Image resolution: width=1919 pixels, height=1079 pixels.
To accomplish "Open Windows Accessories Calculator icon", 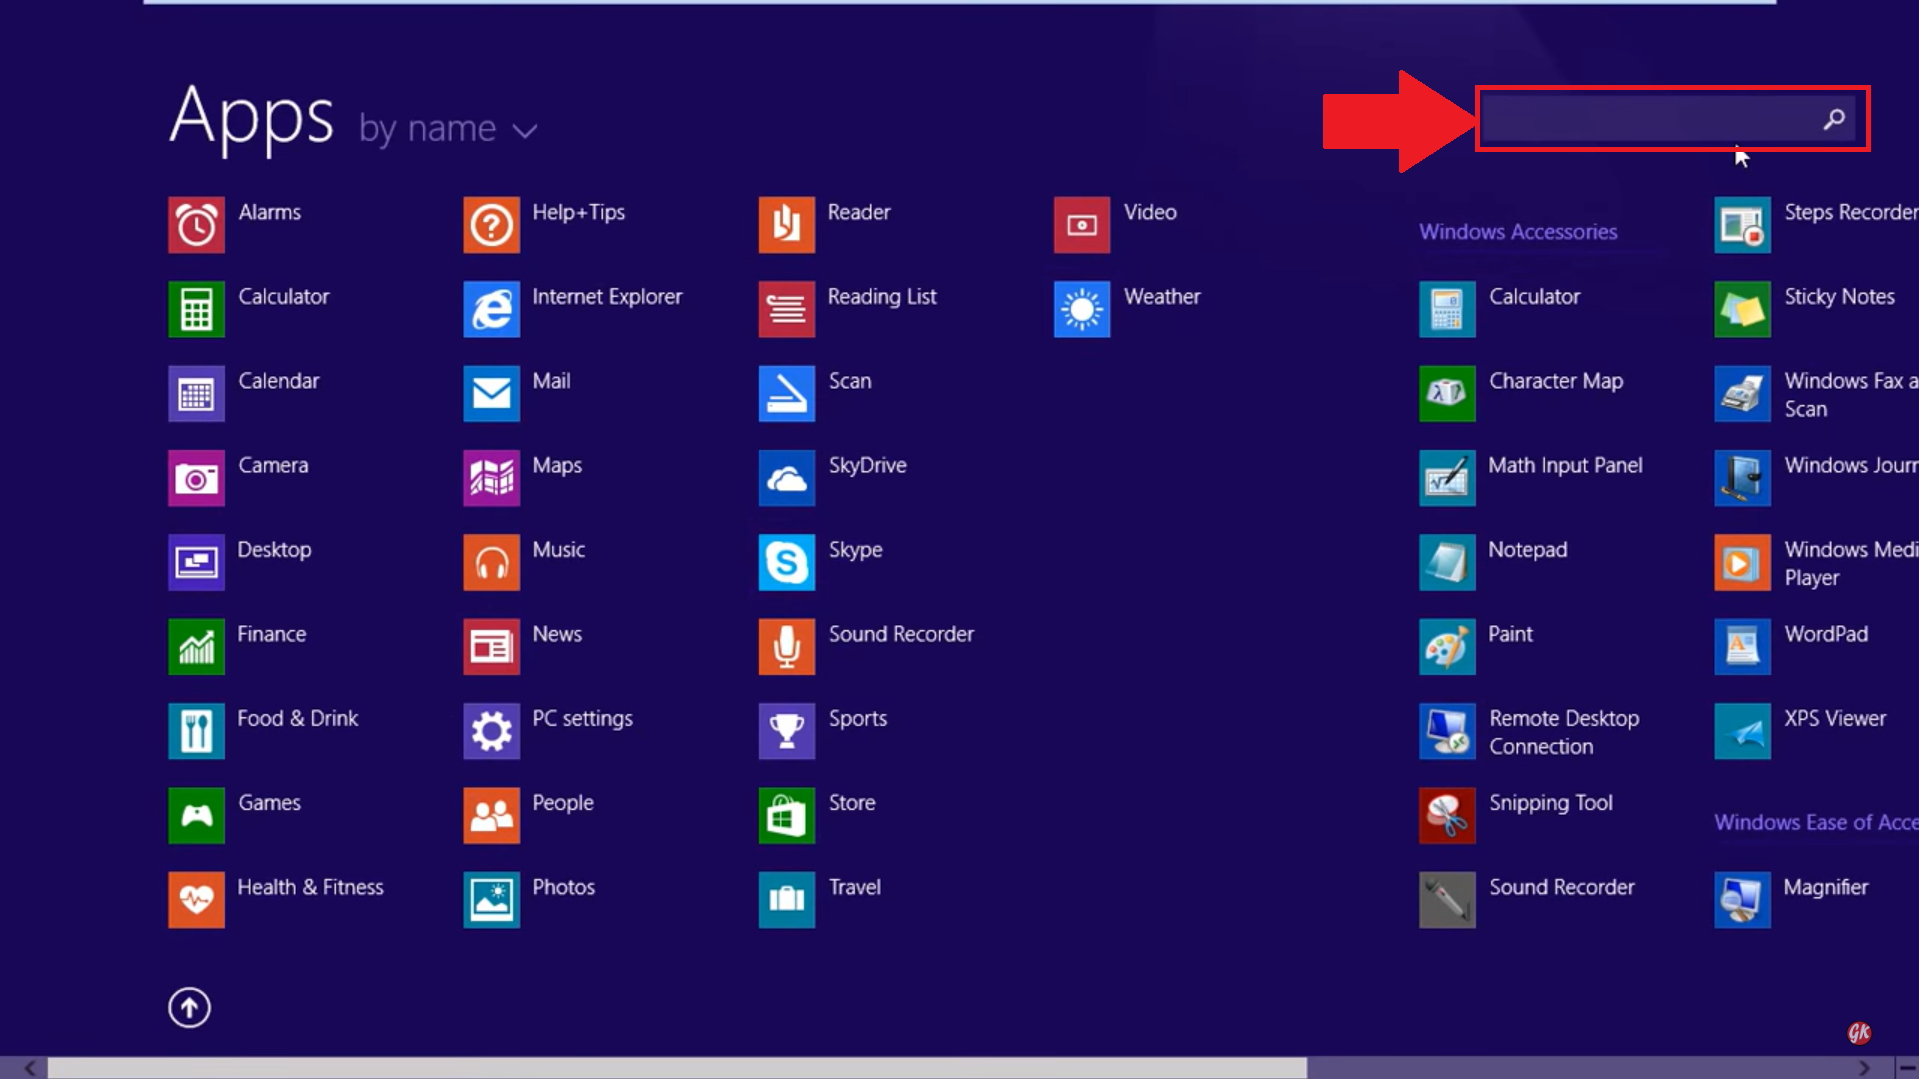I will (x=1447, y=309).
